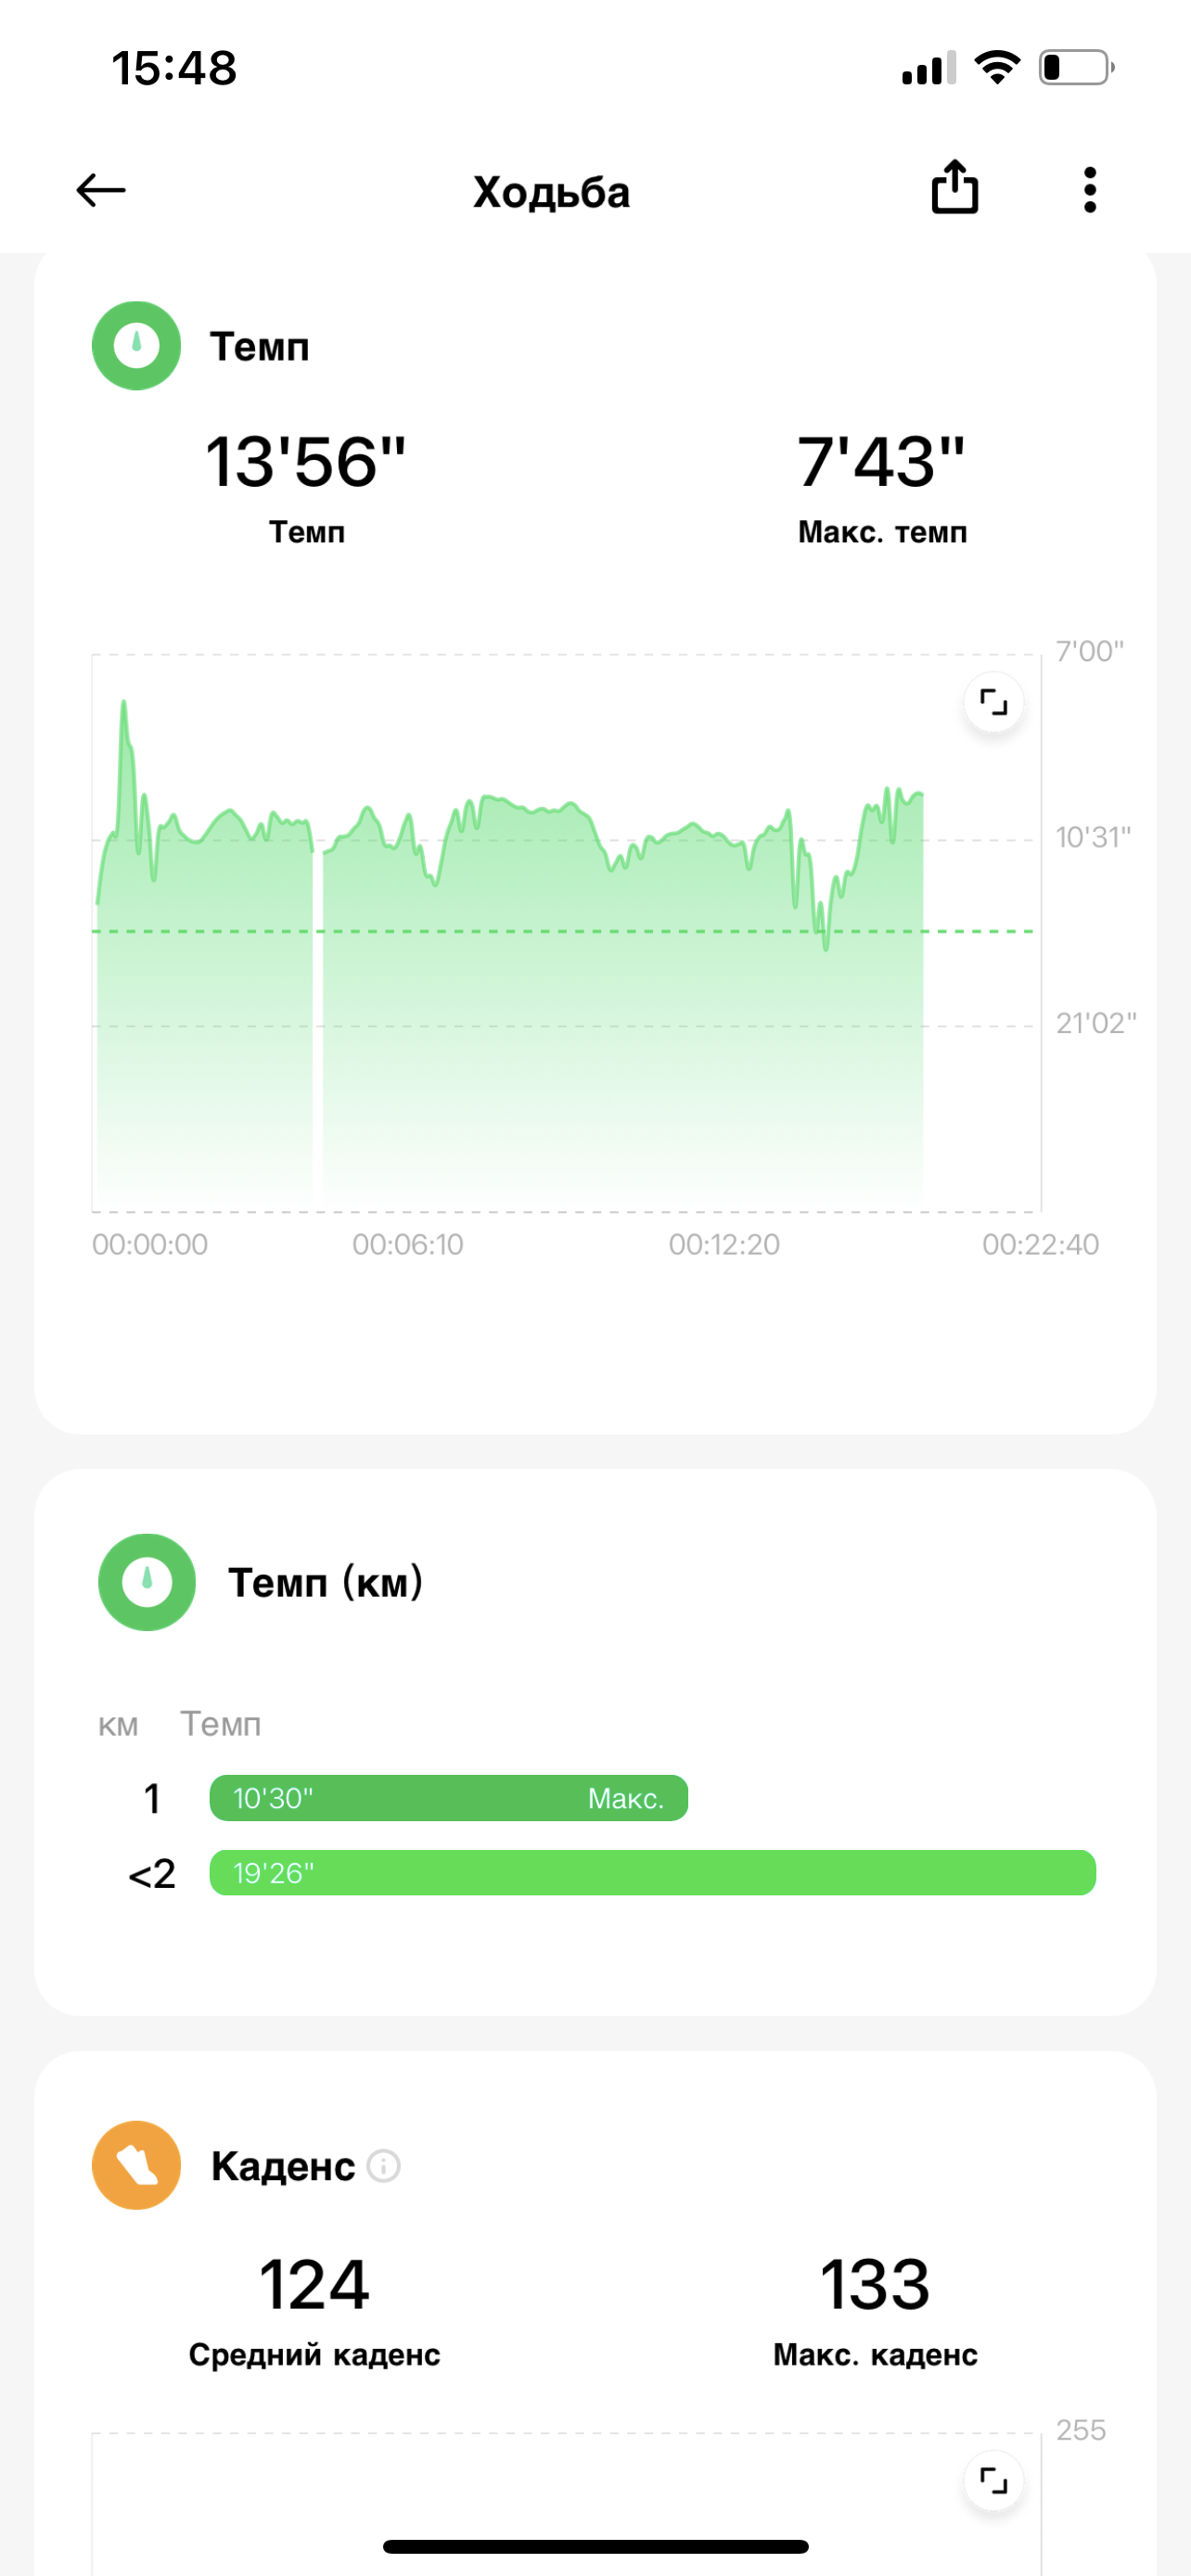Tap the 13'56" average pace value
The image size is (1191, 2576).
click(x=306, y=462)
